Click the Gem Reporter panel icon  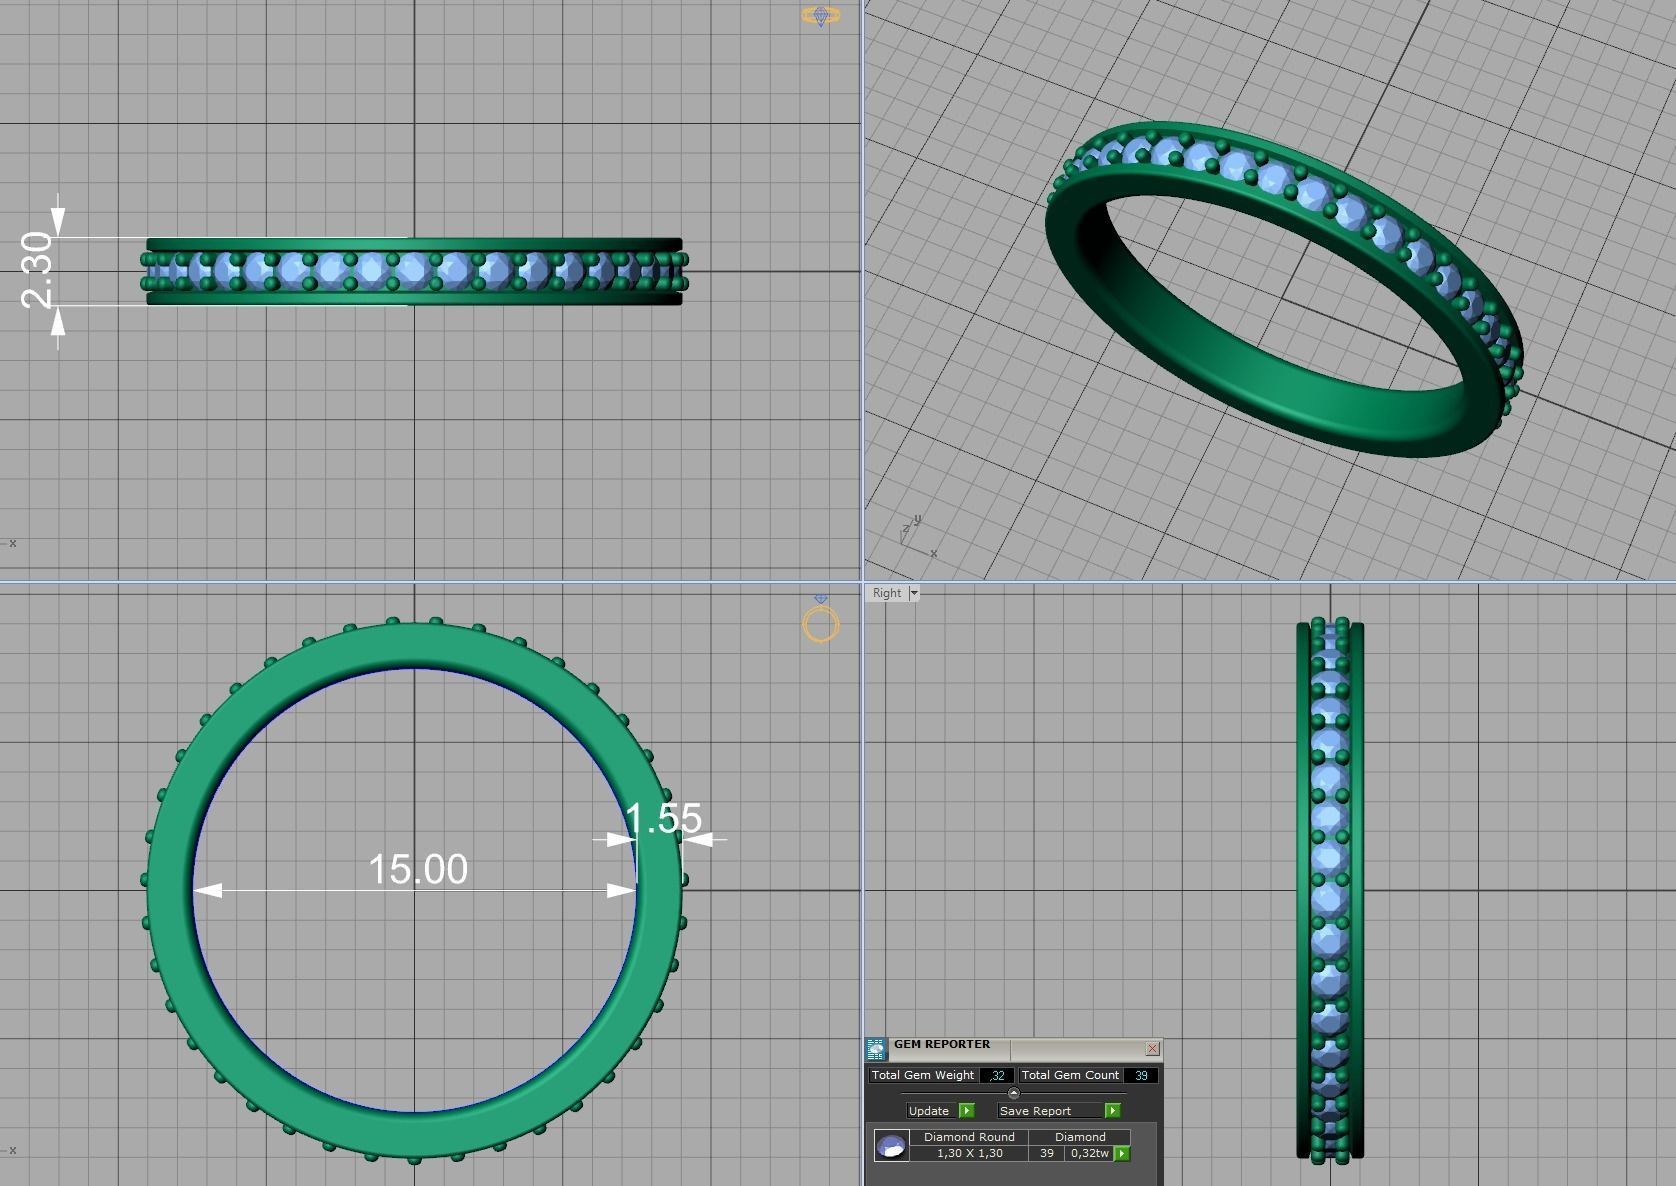tap(876, 1049)
